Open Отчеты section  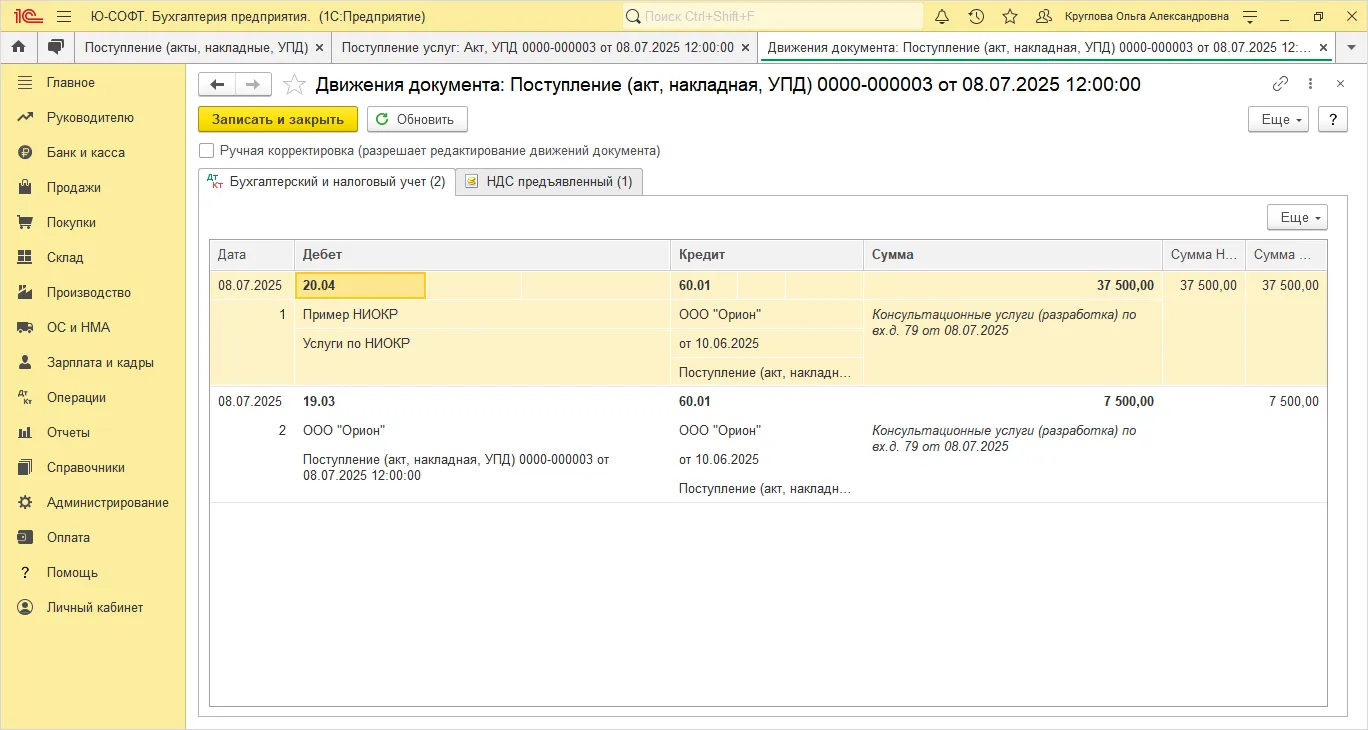tap(68, 432)
